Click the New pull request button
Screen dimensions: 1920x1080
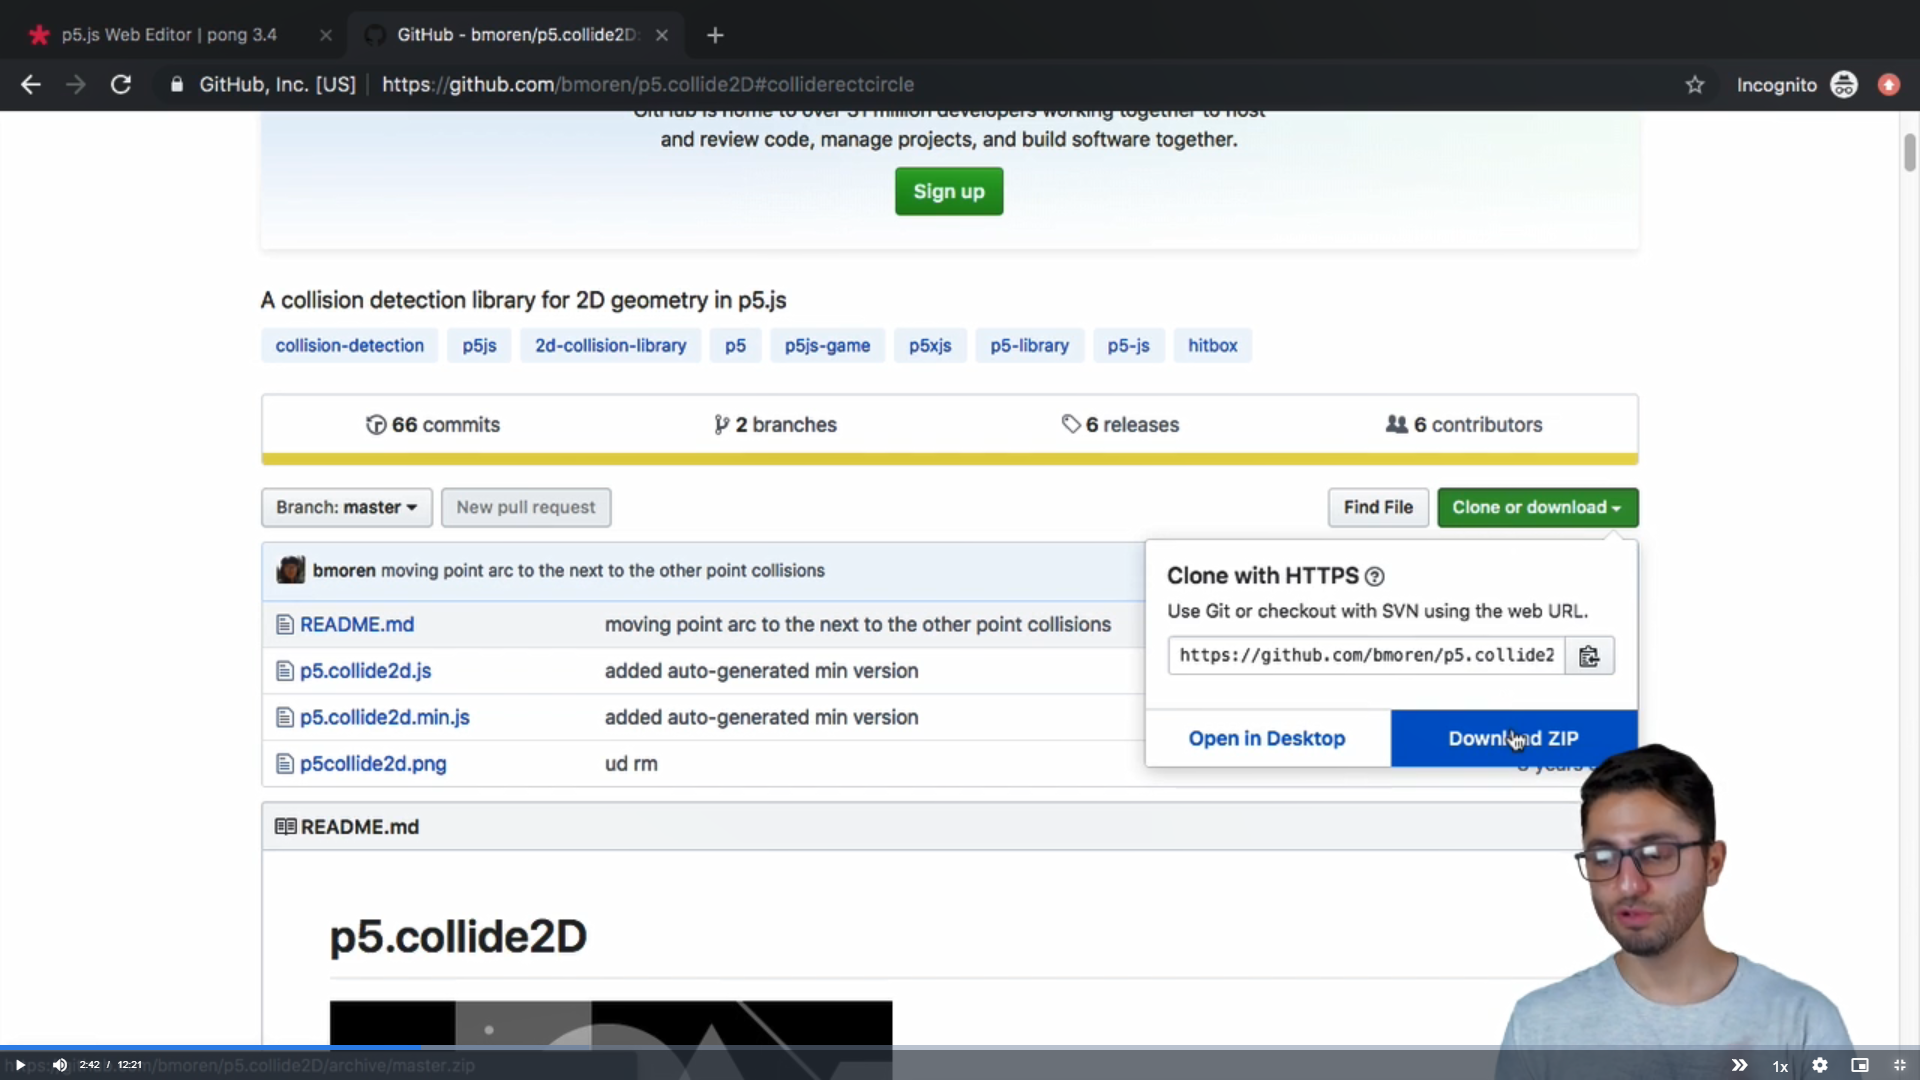(x=526, y=508)
